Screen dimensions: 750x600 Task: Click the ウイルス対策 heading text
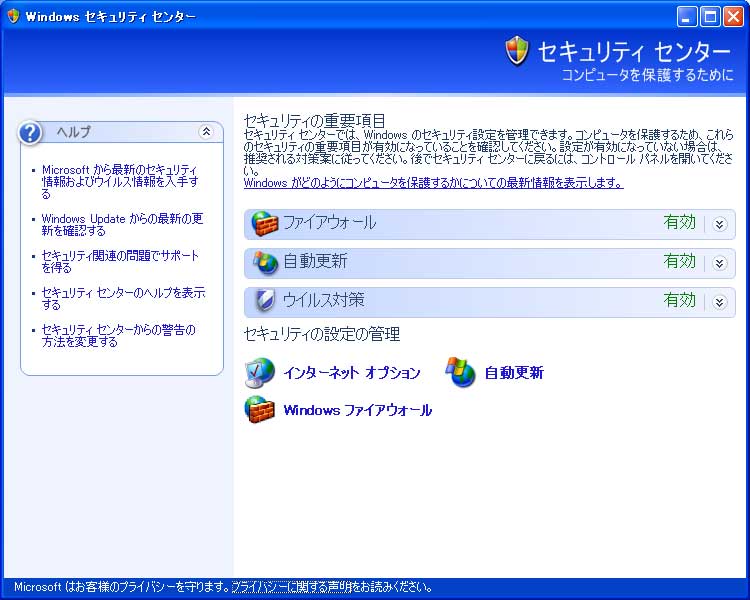tap(323, 300)
